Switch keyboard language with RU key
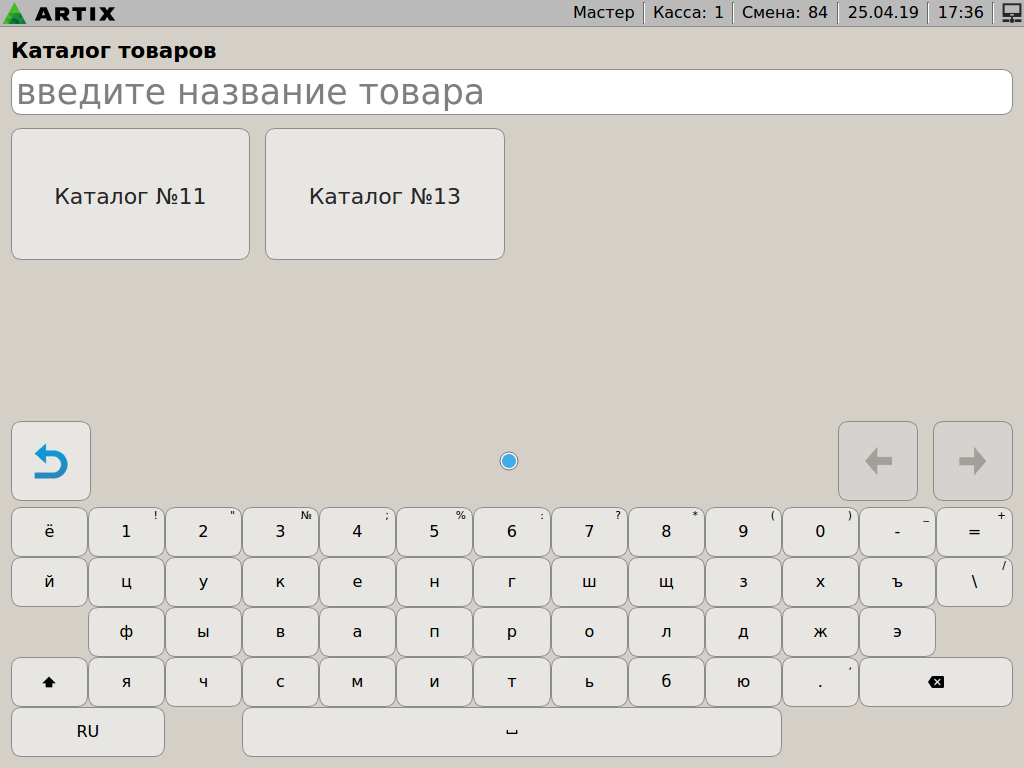Viewport: 1024px width, 768px height. [88, 732]
